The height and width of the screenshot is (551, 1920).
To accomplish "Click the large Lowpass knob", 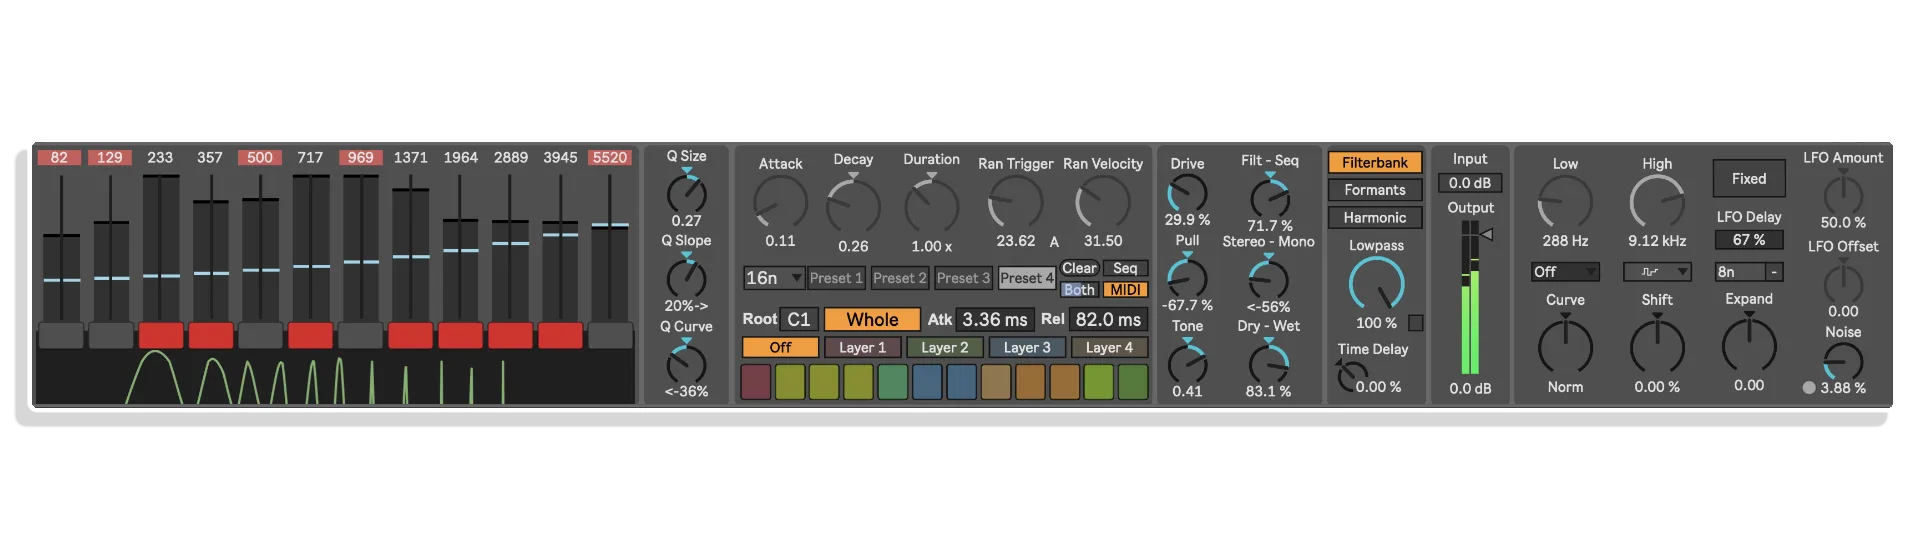I will (x=1377, y=284).
